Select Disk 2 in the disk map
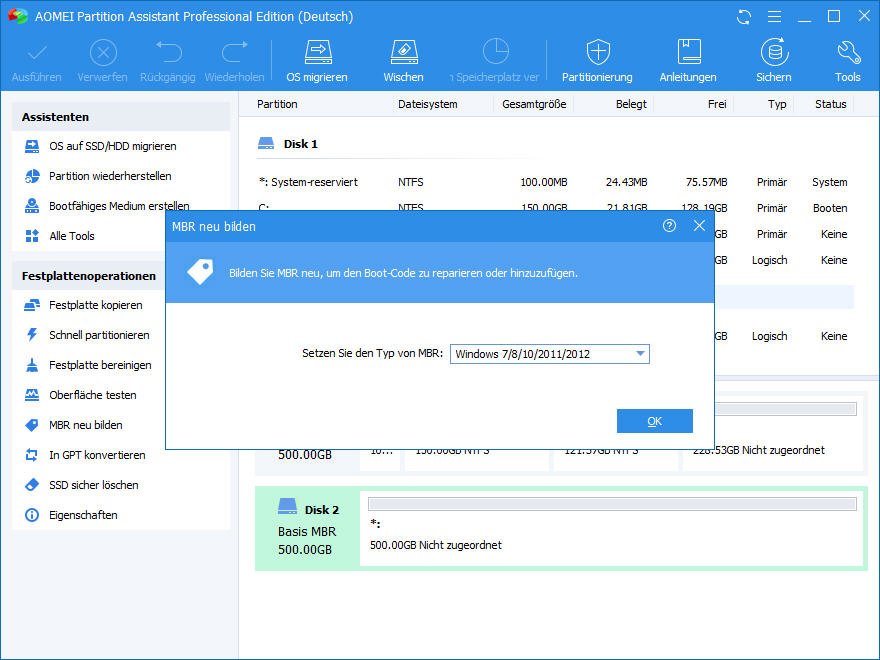Screen dimensions: 880x660 (x=307, y=529)
